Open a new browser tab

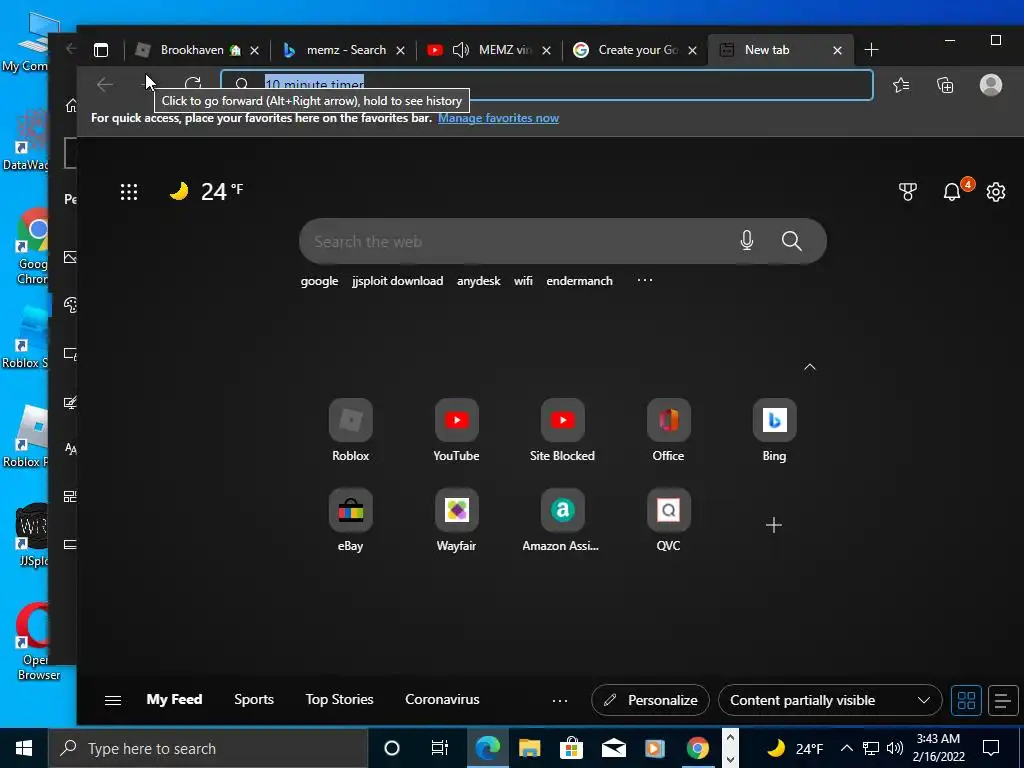[x=871, y=50]
